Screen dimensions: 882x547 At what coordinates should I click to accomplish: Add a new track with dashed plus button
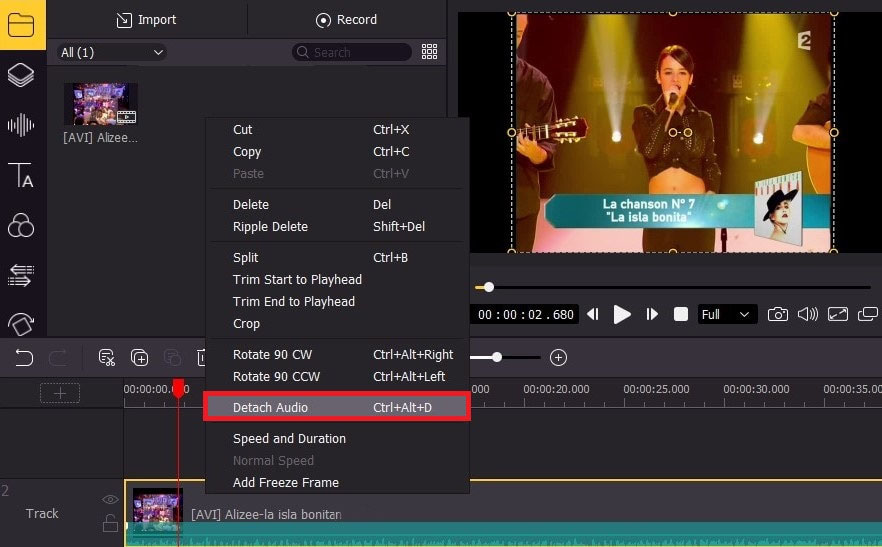pyautogui.click(x=60, y=393)
